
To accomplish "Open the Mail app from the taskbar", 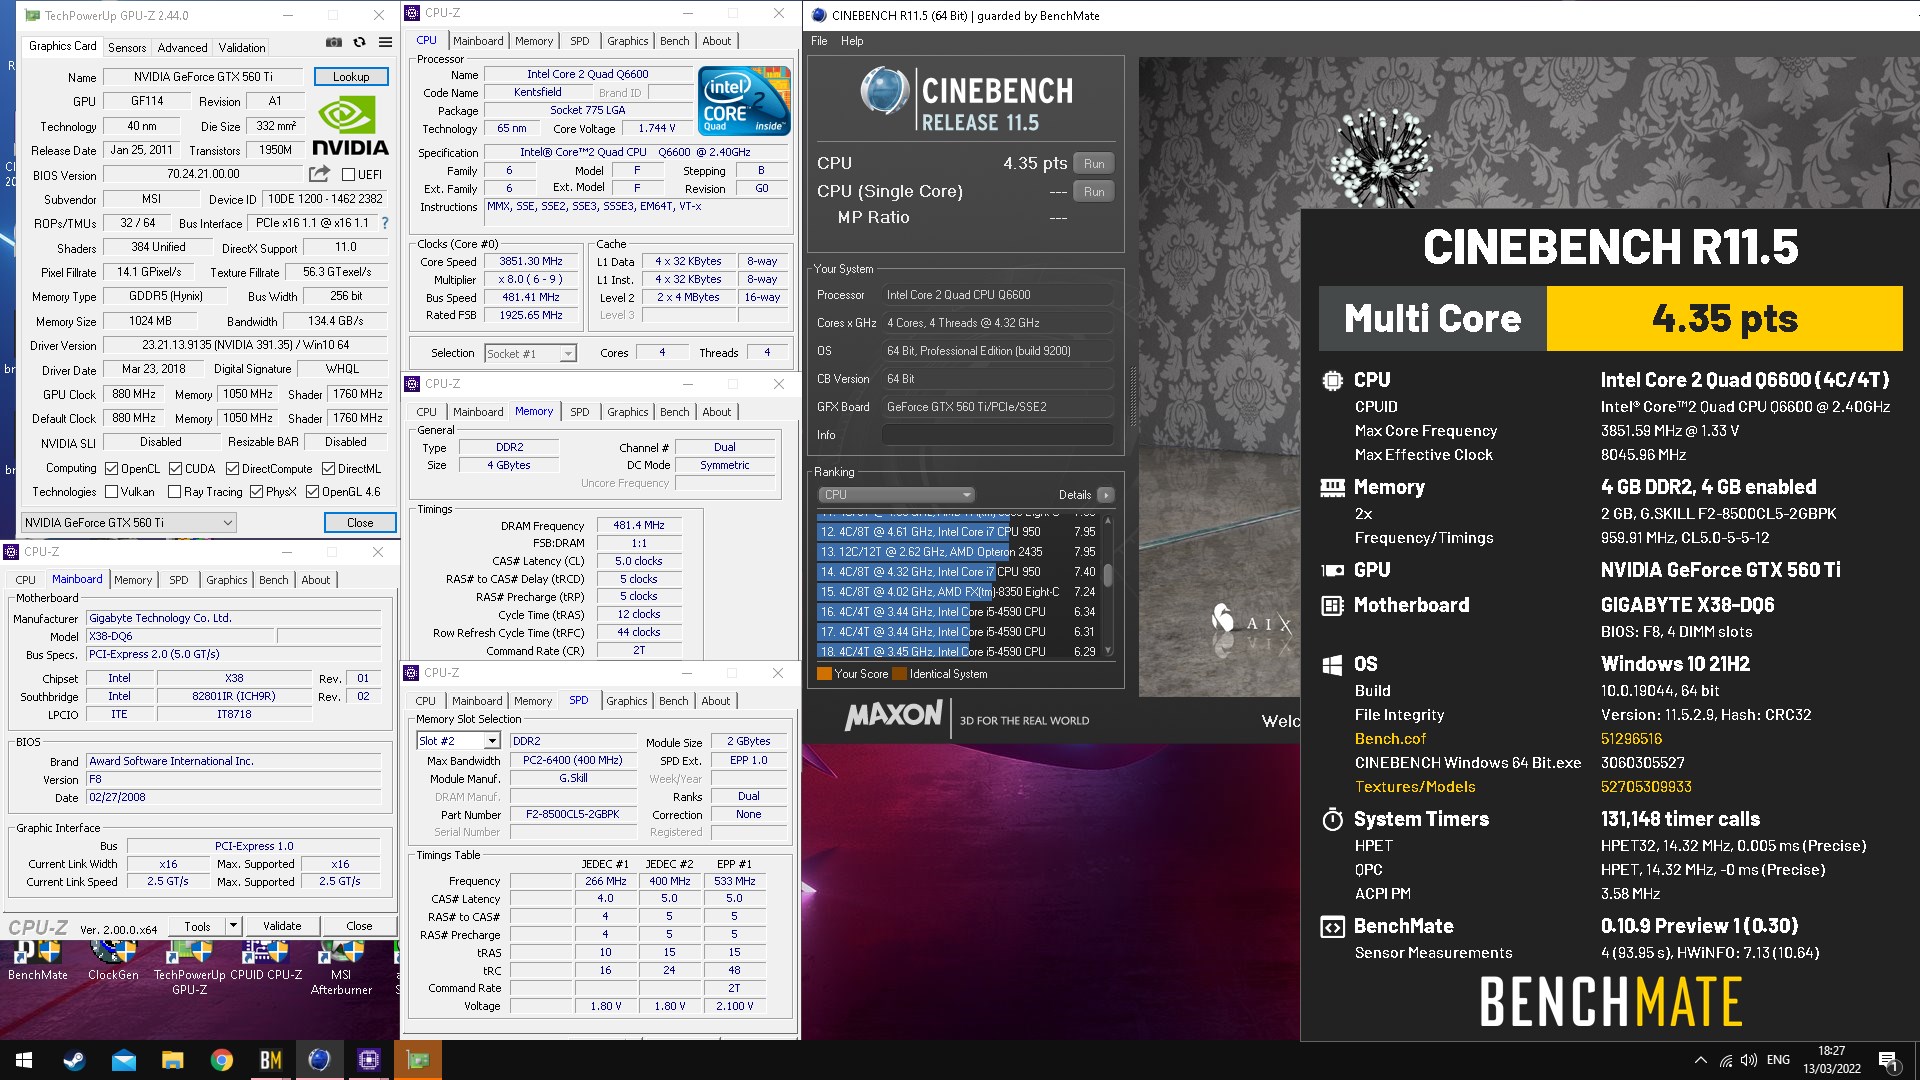I will coord(123,1060).
